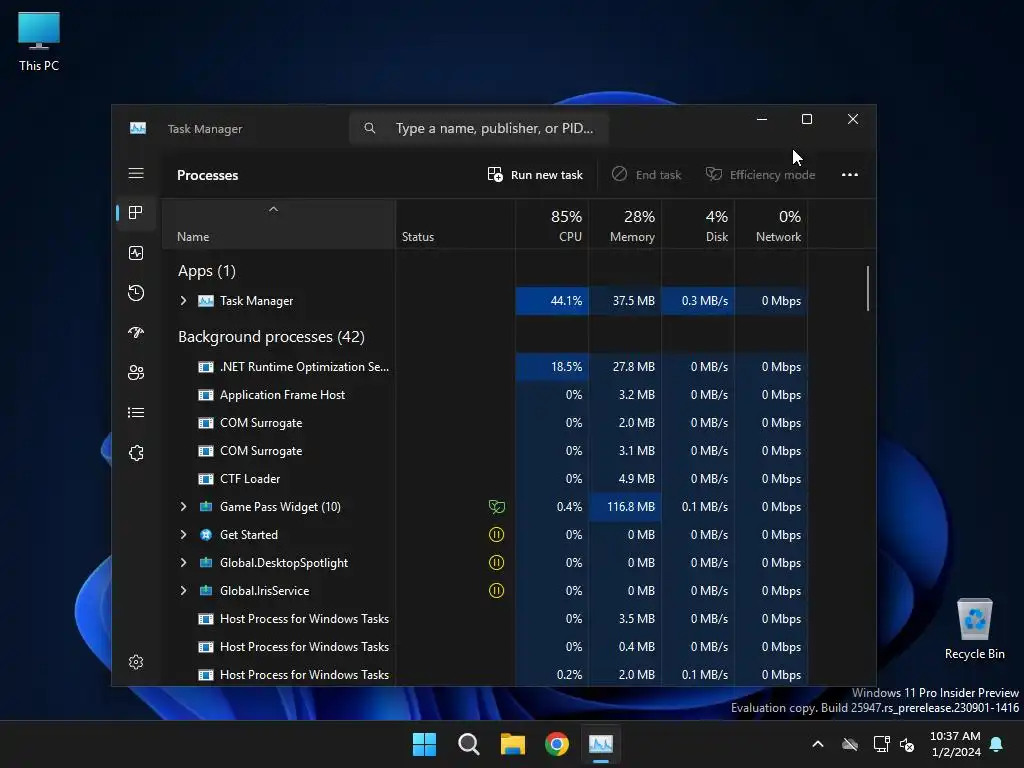Select the Application Frame Host process

point(485,395)
